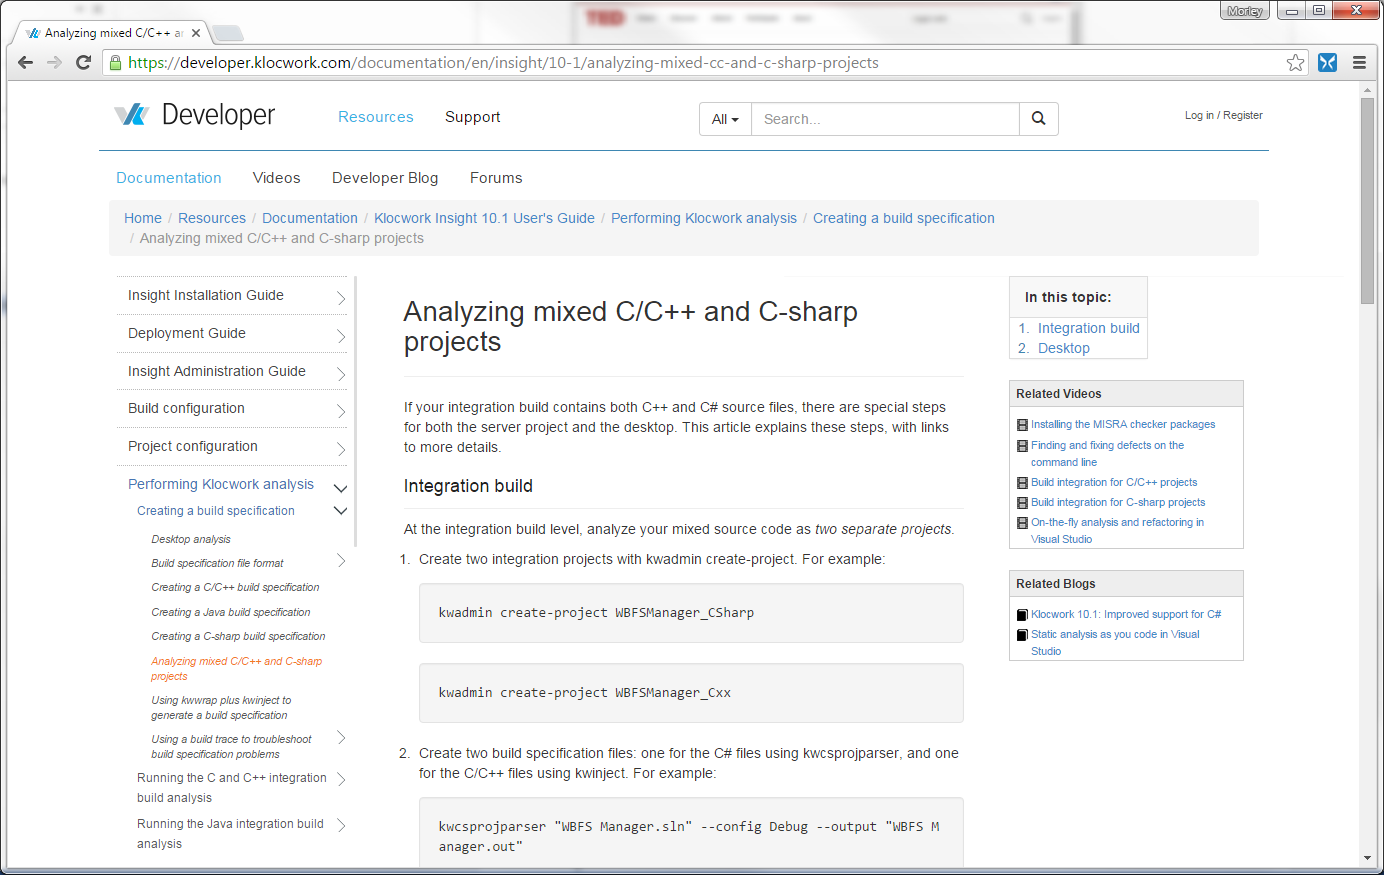
Task: Click Klocwork Insight 10.1 User's Guide breadcrumb
Action: [484, 218]
